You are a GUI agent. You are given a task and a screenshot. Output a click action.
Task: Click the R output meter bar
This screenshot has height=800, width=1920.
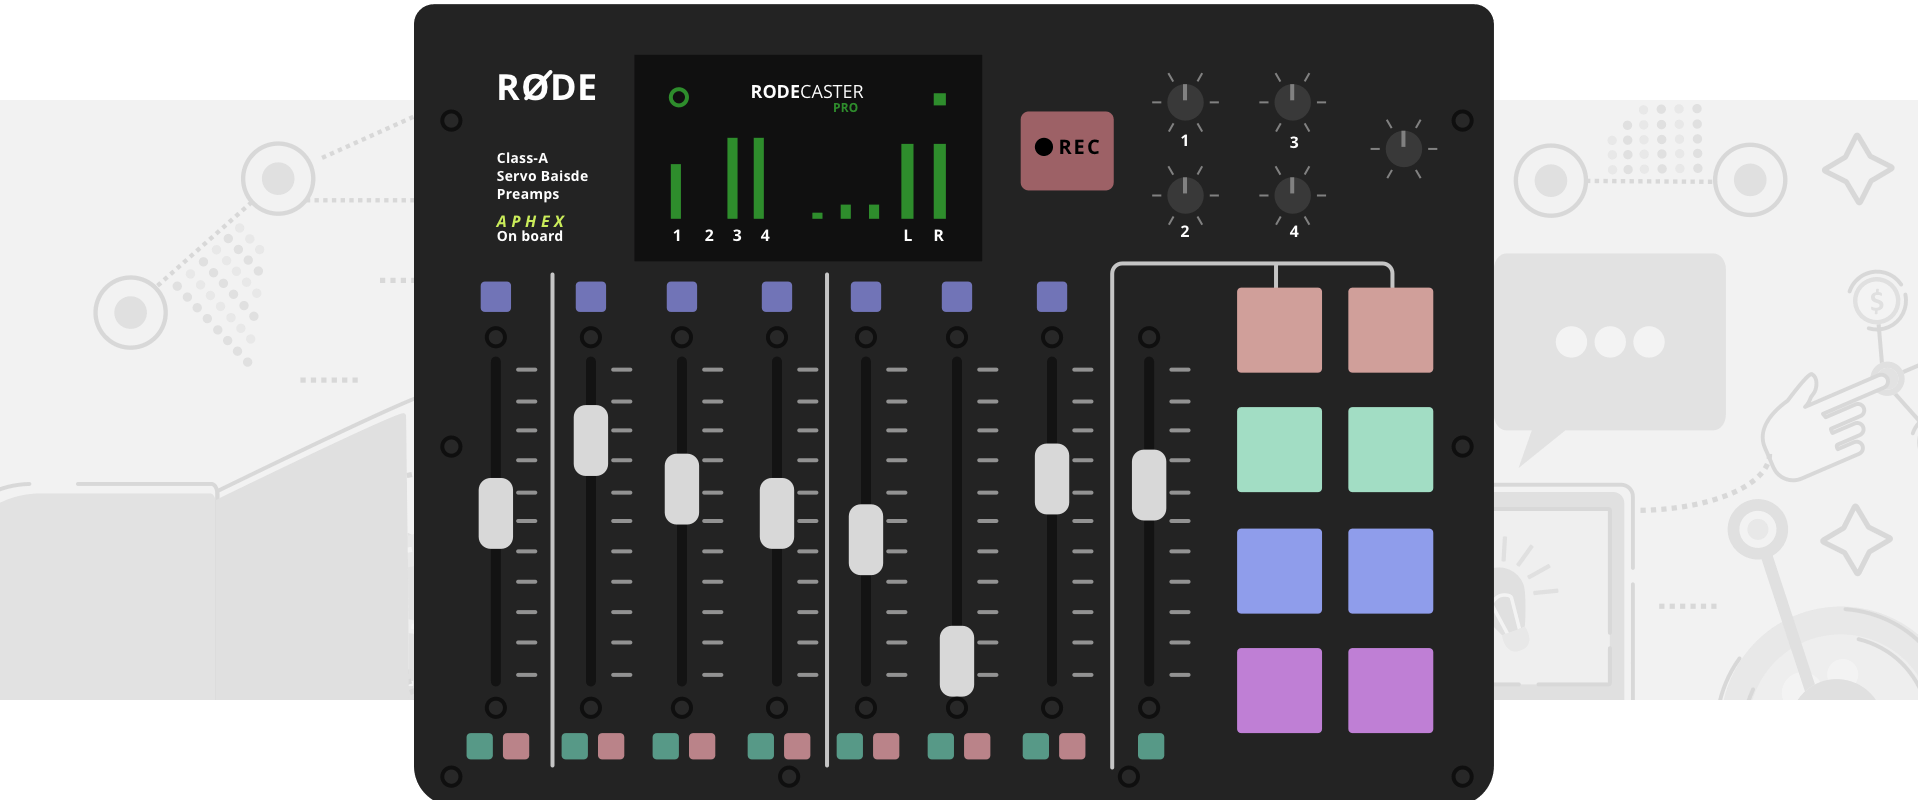pyautogui.click(x=940, y=181)
